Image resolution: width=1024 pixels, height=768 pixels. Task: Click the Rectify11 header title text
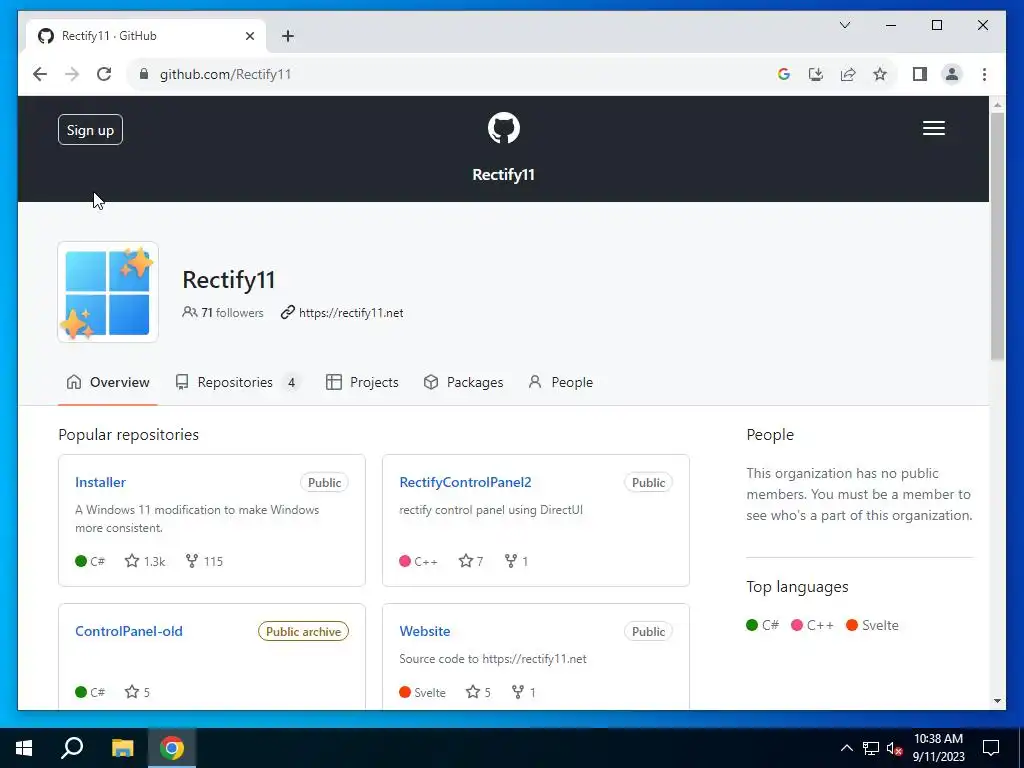click(504, 175)
